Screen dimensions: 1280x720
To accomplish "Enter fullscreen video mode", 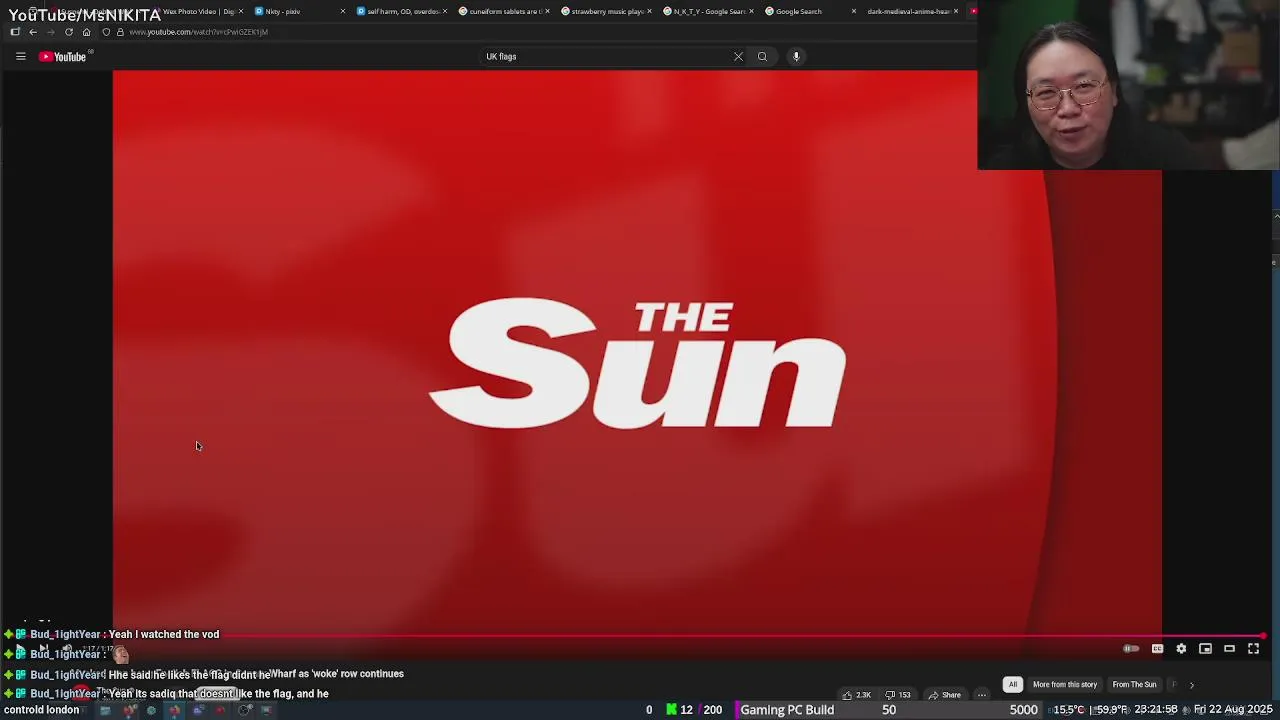I will 1253,649.
